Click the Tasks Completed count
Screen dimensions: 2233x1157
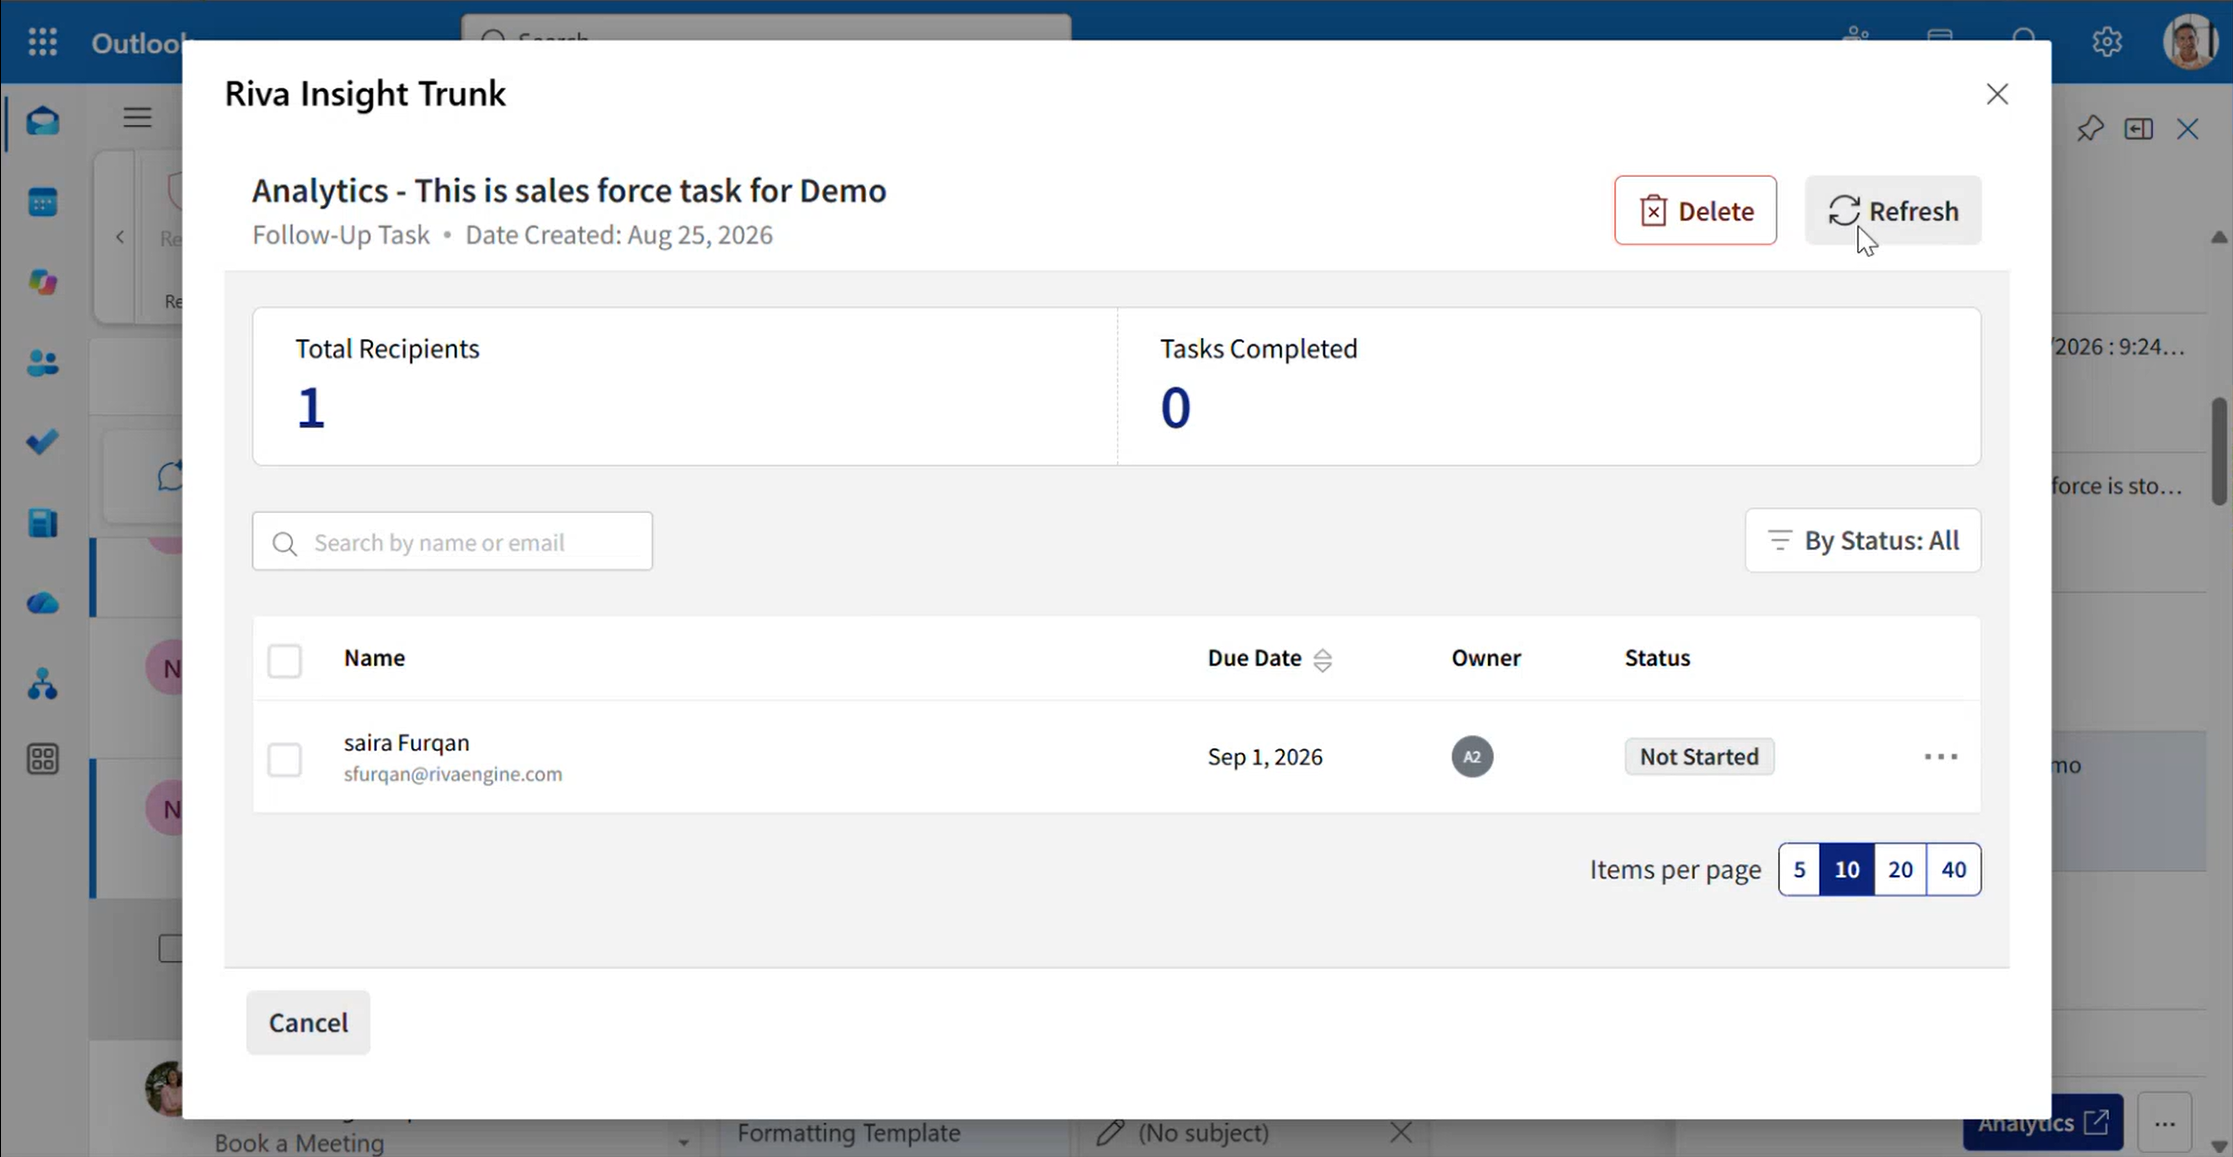tap(1175, 408)
